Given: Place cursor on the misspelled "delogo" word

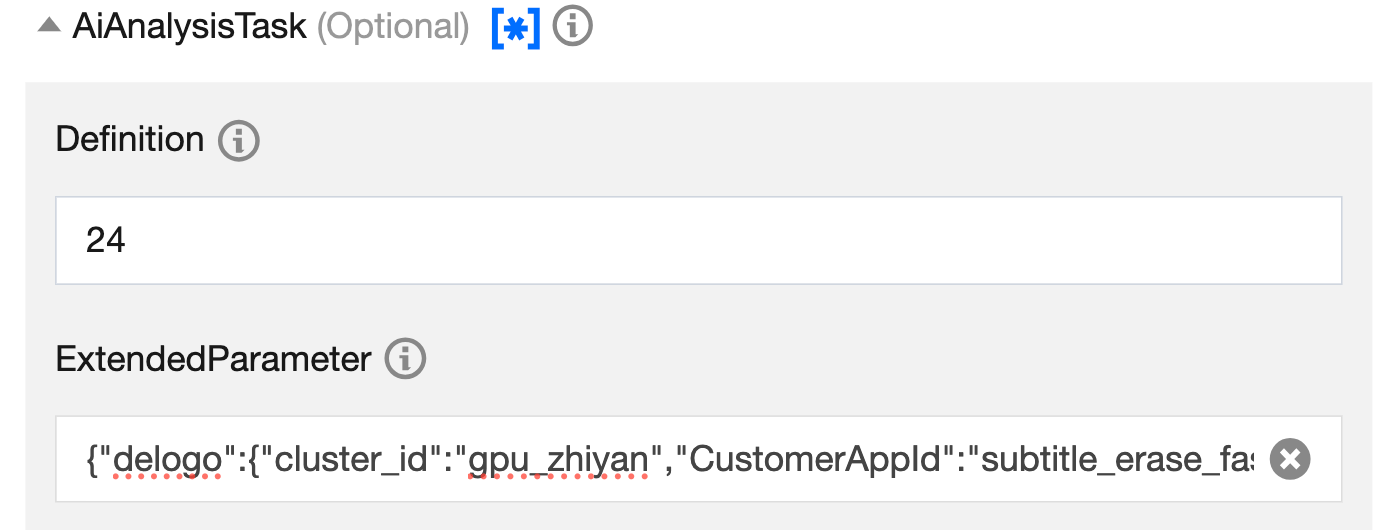Looking at the screenshot, I should [165, 459].
